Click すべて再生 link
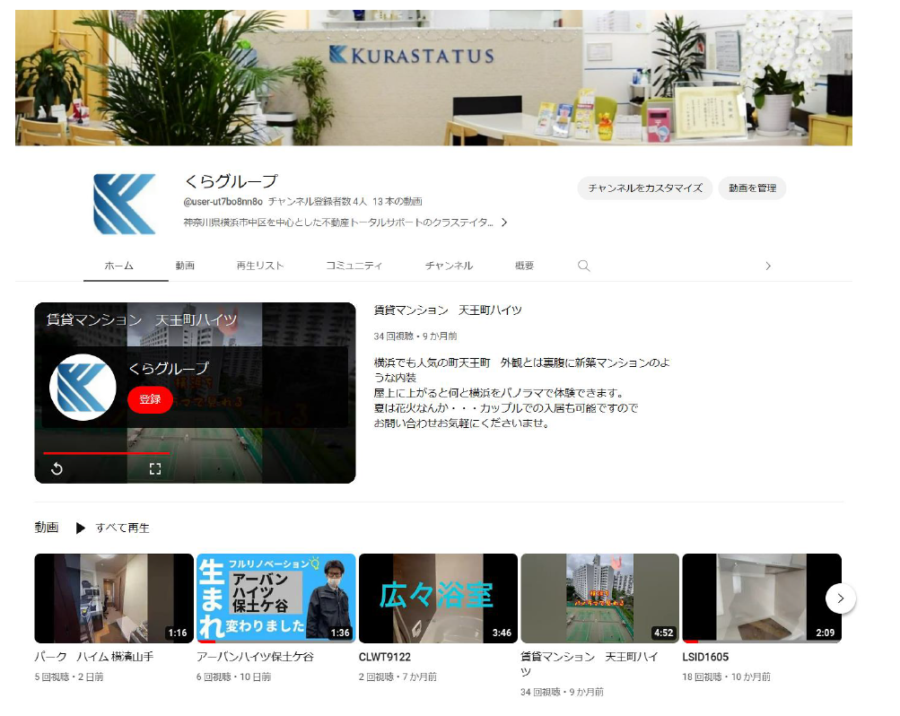The width and height of the screenshot is (900, 716). point(122,528)
